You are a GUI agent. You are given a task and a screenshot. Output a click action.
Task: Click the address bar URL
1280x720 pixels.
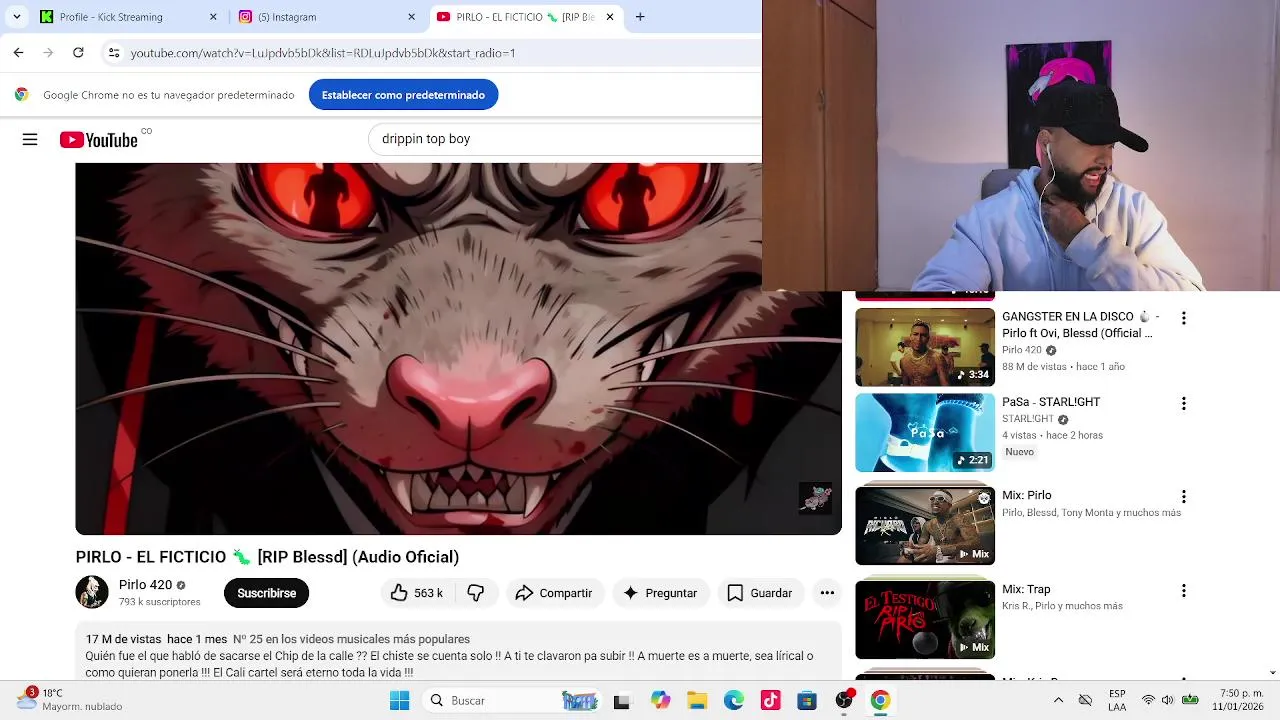(323, 52)
